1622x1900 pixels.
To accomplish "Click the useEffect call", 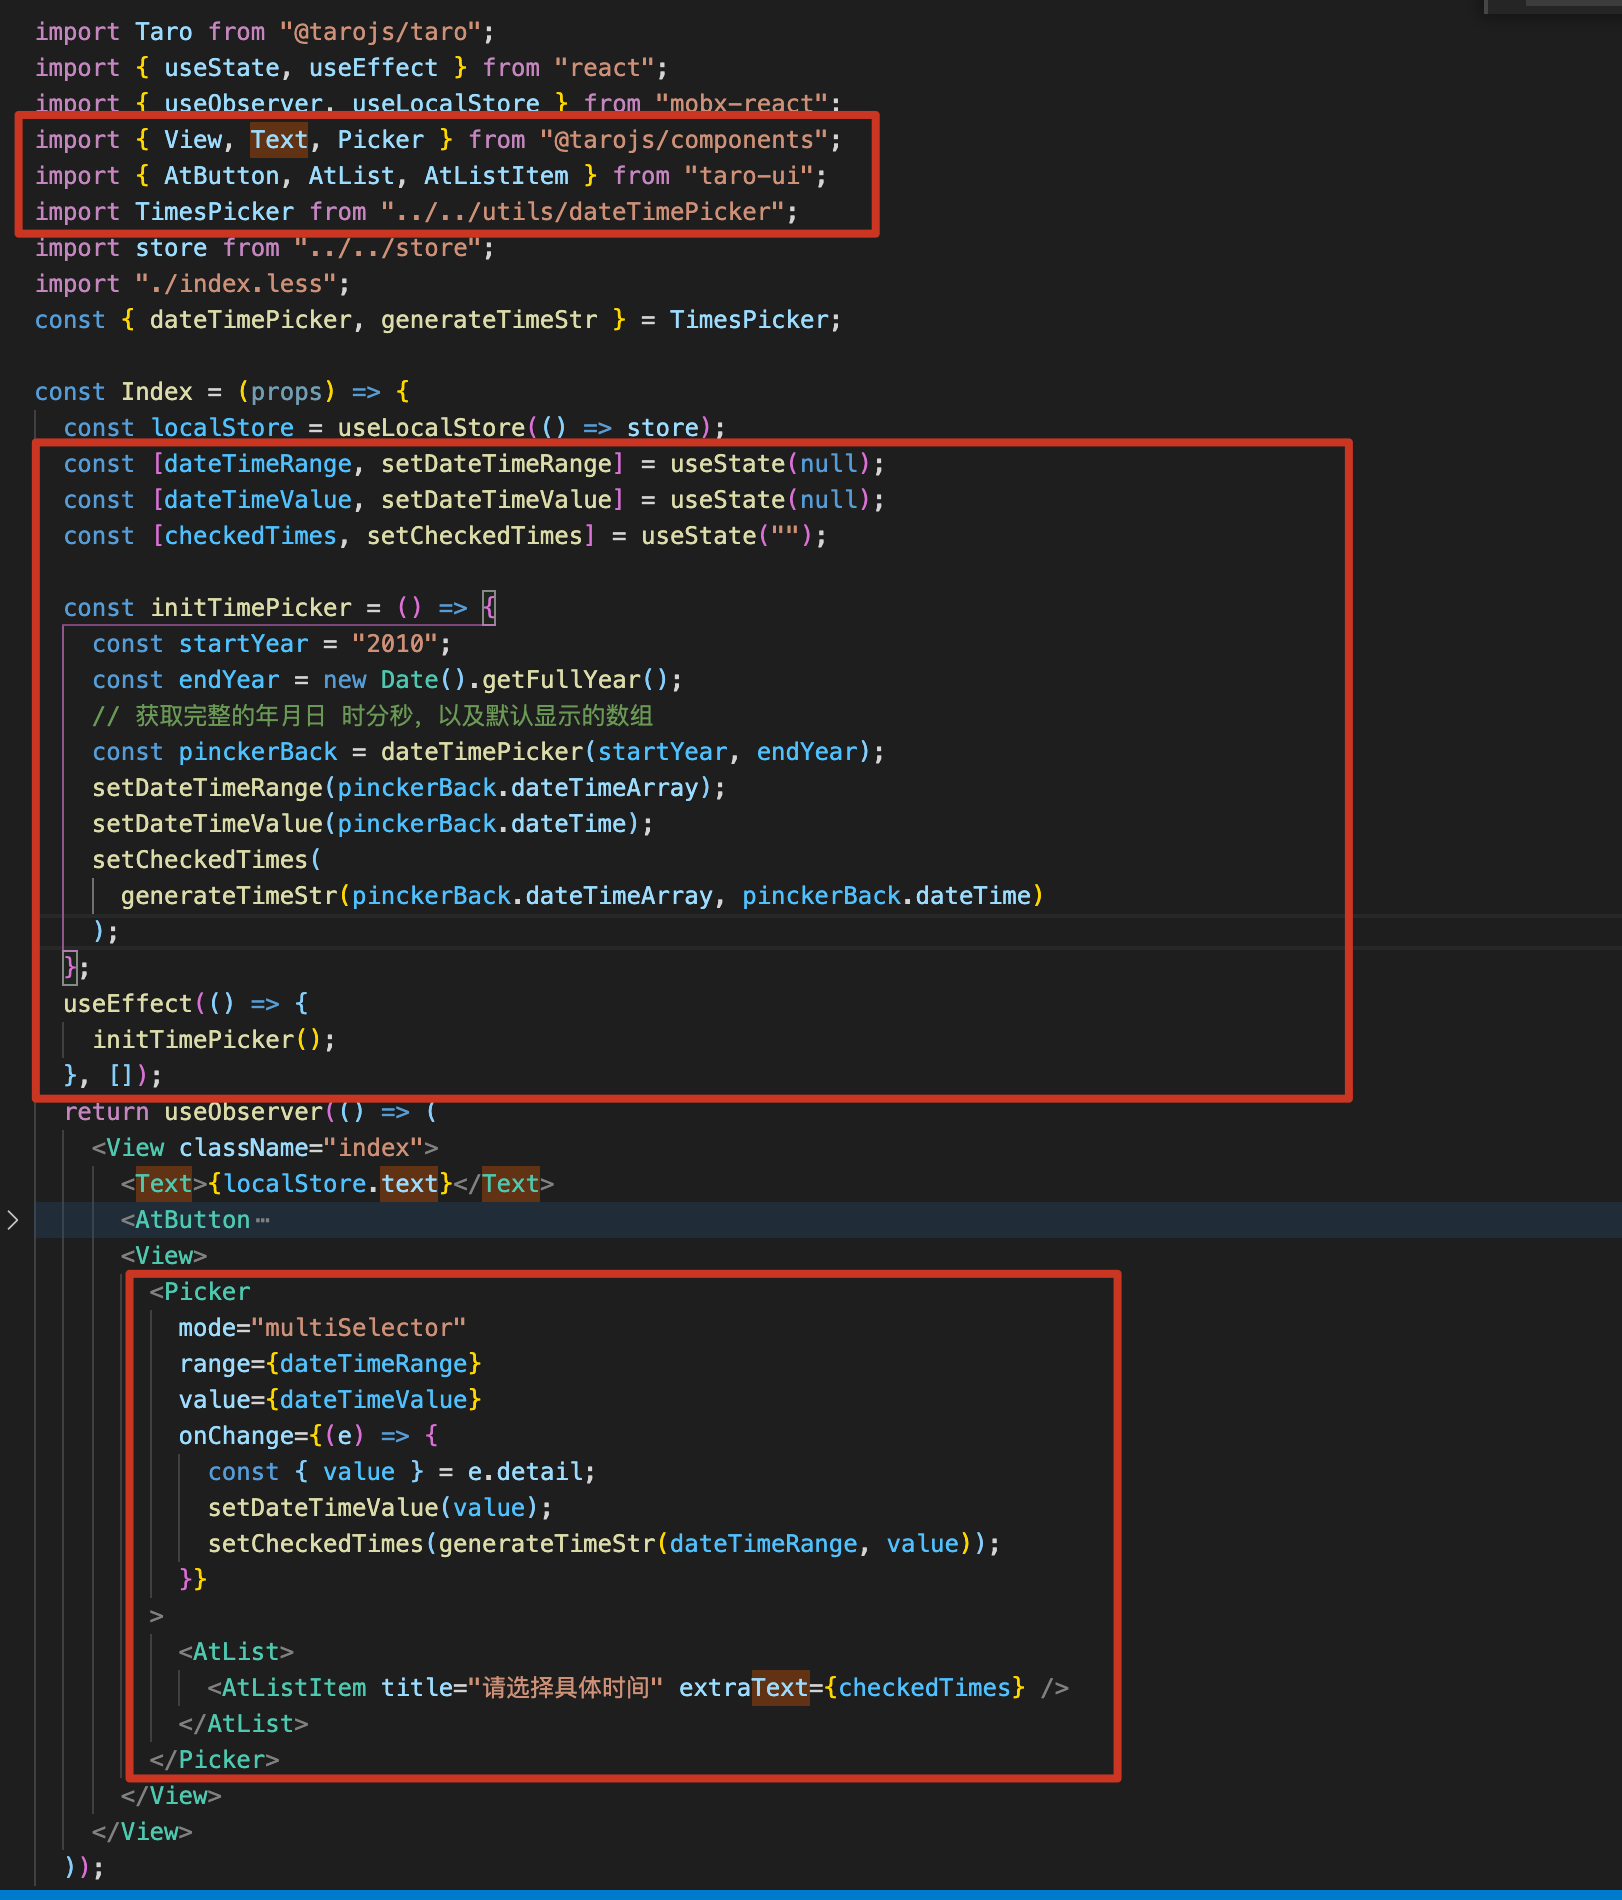I will tap(128, 1004).
